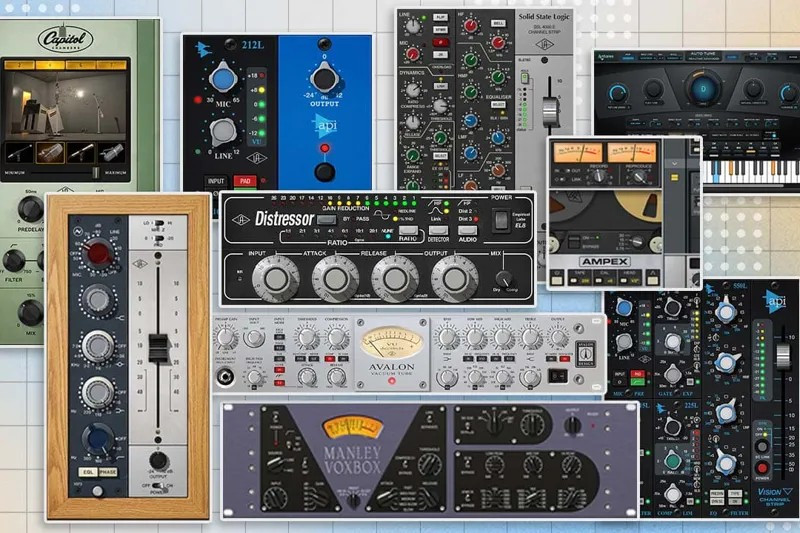
Task: Click the Capitol Chambers minimum-maximum slider handle
Action: click(x=95, y=173)
